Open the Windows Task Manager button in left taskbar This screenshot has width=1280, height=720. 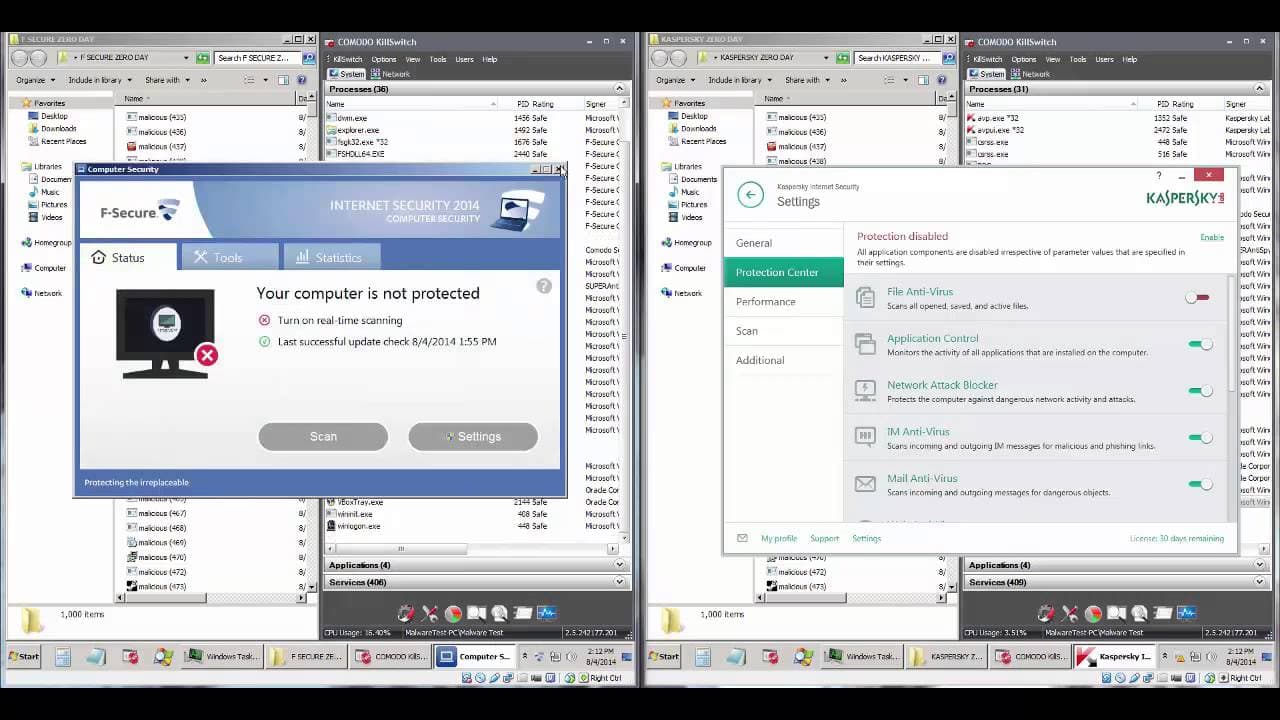[x=222, y=657]
